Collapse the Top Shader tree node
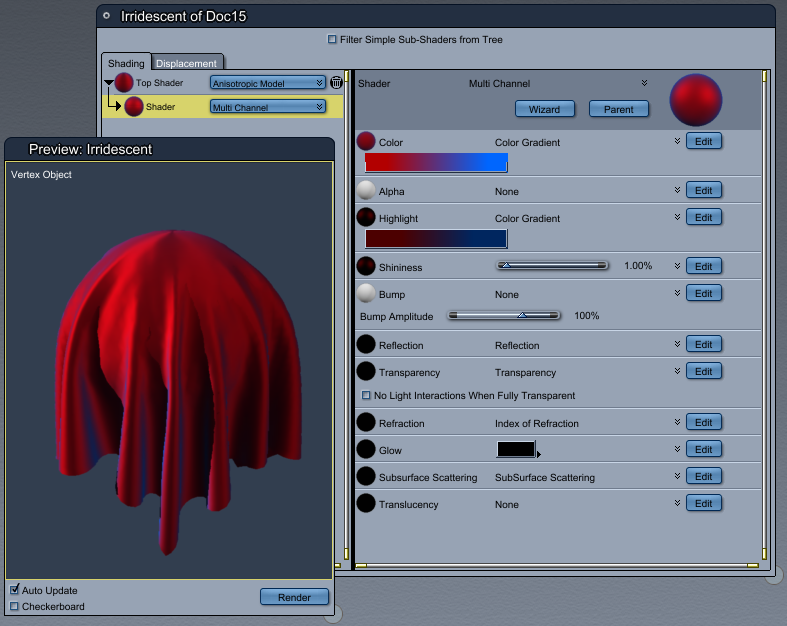787x626 pixels. pyautogui.click(x=108, y=83)
